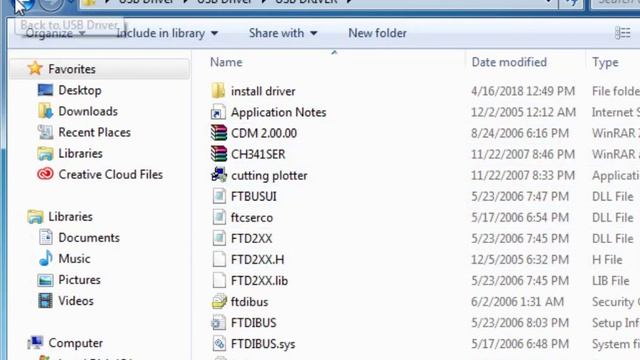Click the Videos library icon
Screen dimensions: 640x360
click(45, 301)
